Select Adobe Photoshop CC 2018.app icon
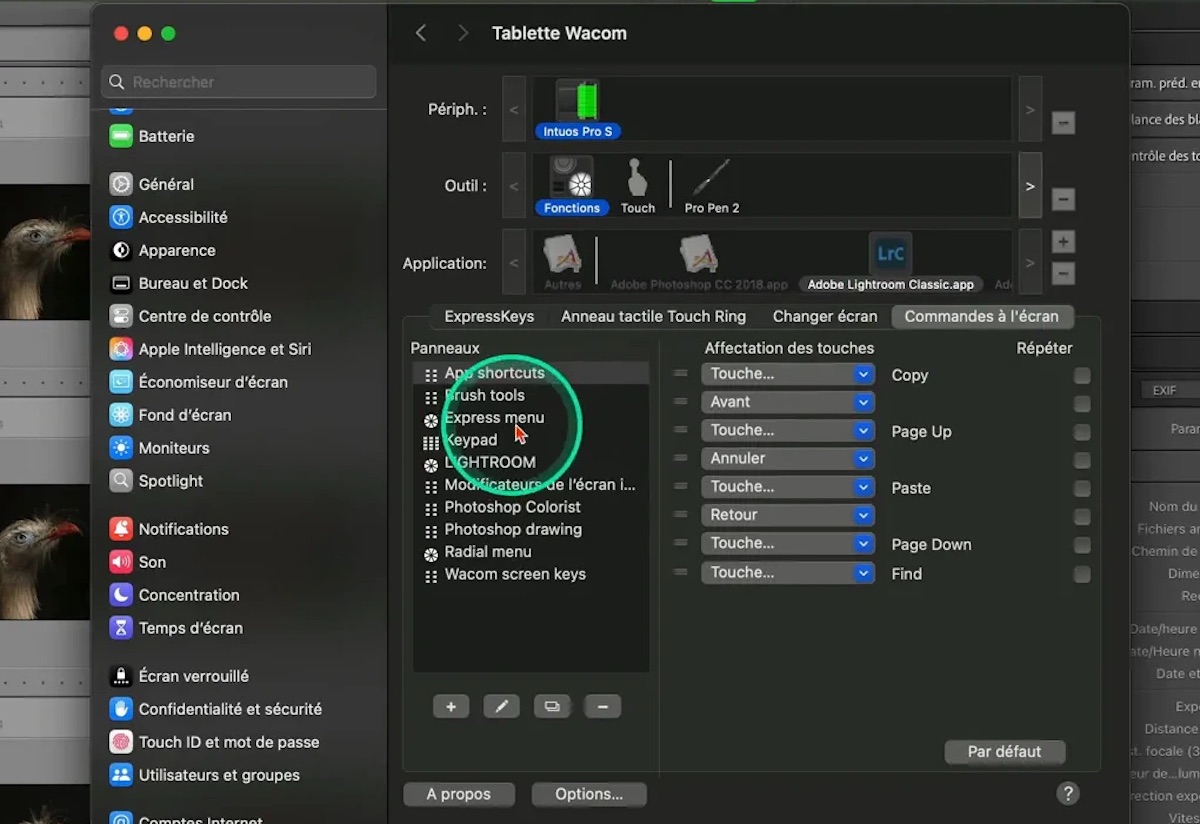1200x824 pixels. pos(698,262)
